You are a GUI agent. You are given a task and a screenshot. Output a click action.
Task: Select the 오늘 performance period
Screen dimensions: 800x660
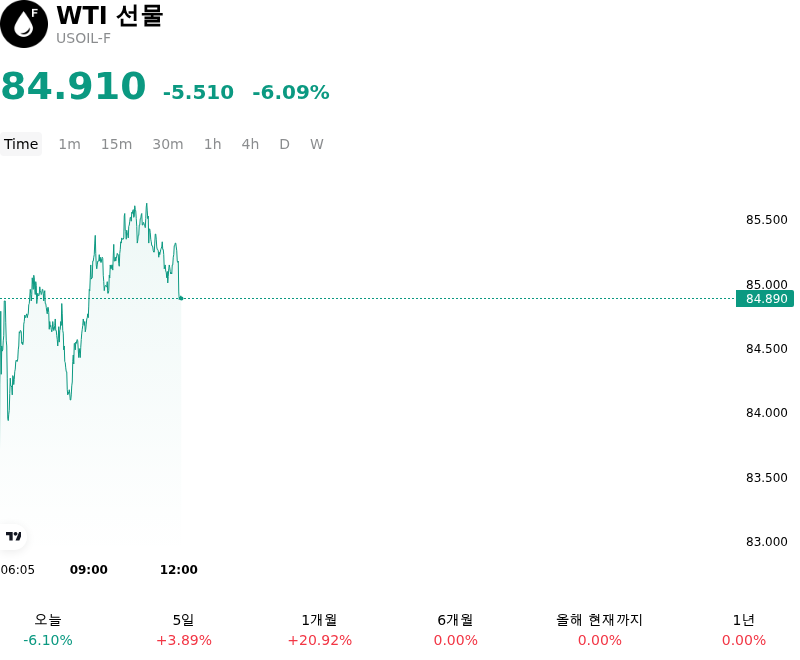(48, 630)
